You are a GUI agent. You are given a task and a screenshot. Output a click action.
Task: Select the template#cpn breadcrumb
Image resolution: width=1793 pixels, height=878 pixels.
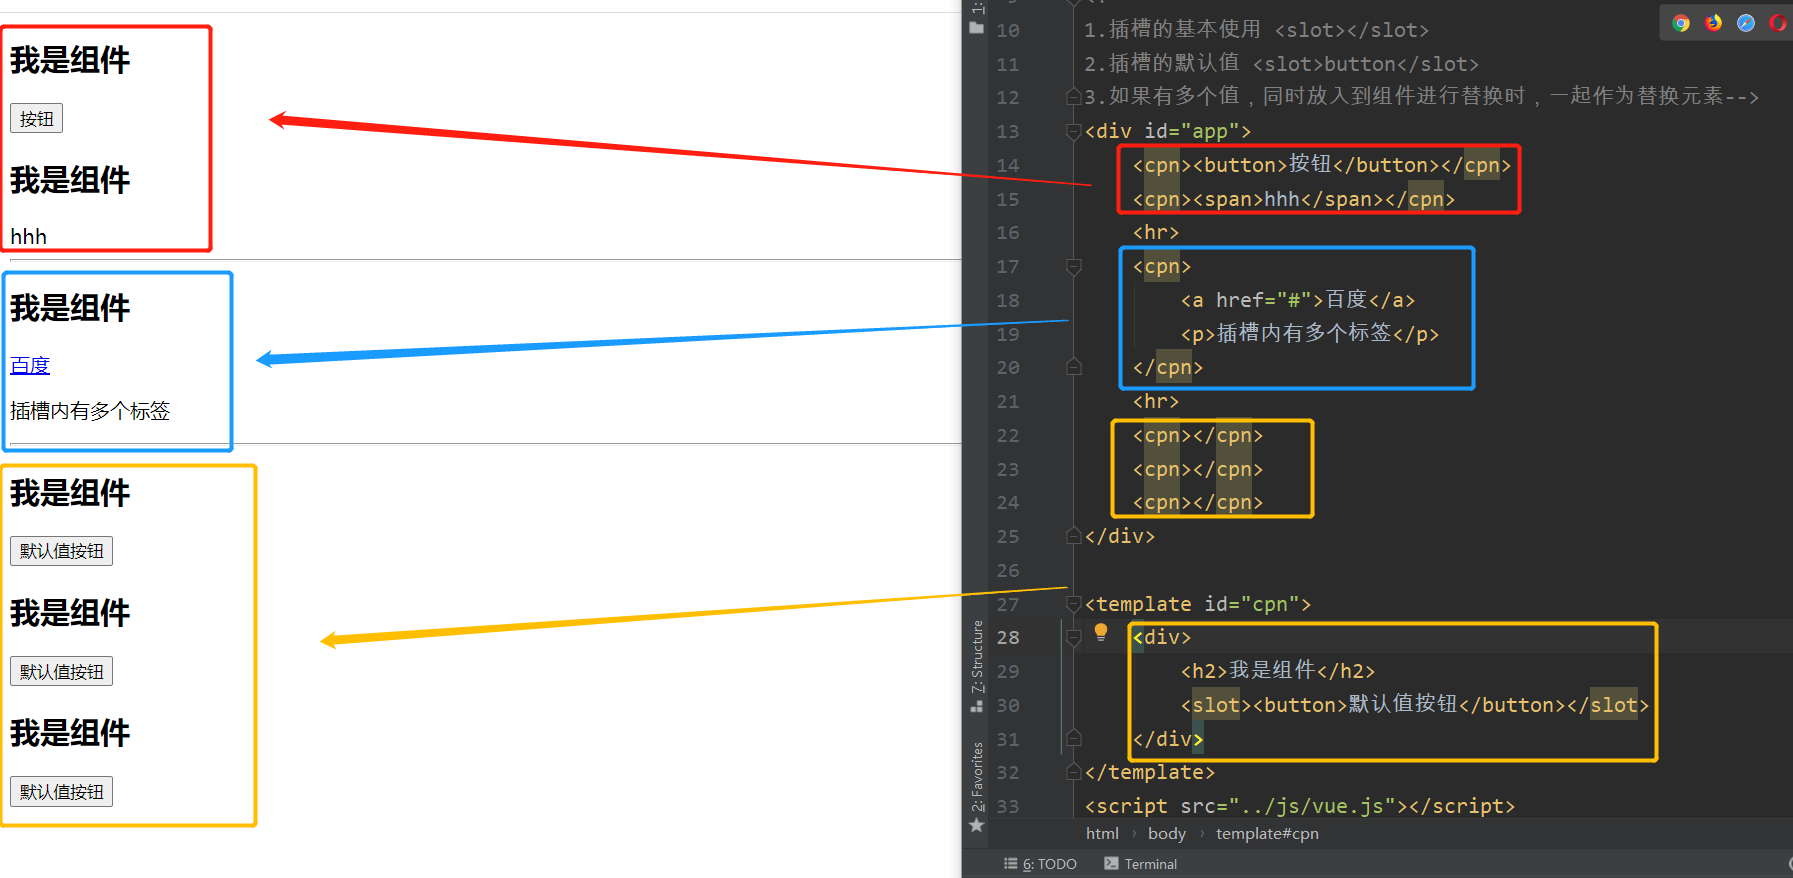click(1267, 833)
